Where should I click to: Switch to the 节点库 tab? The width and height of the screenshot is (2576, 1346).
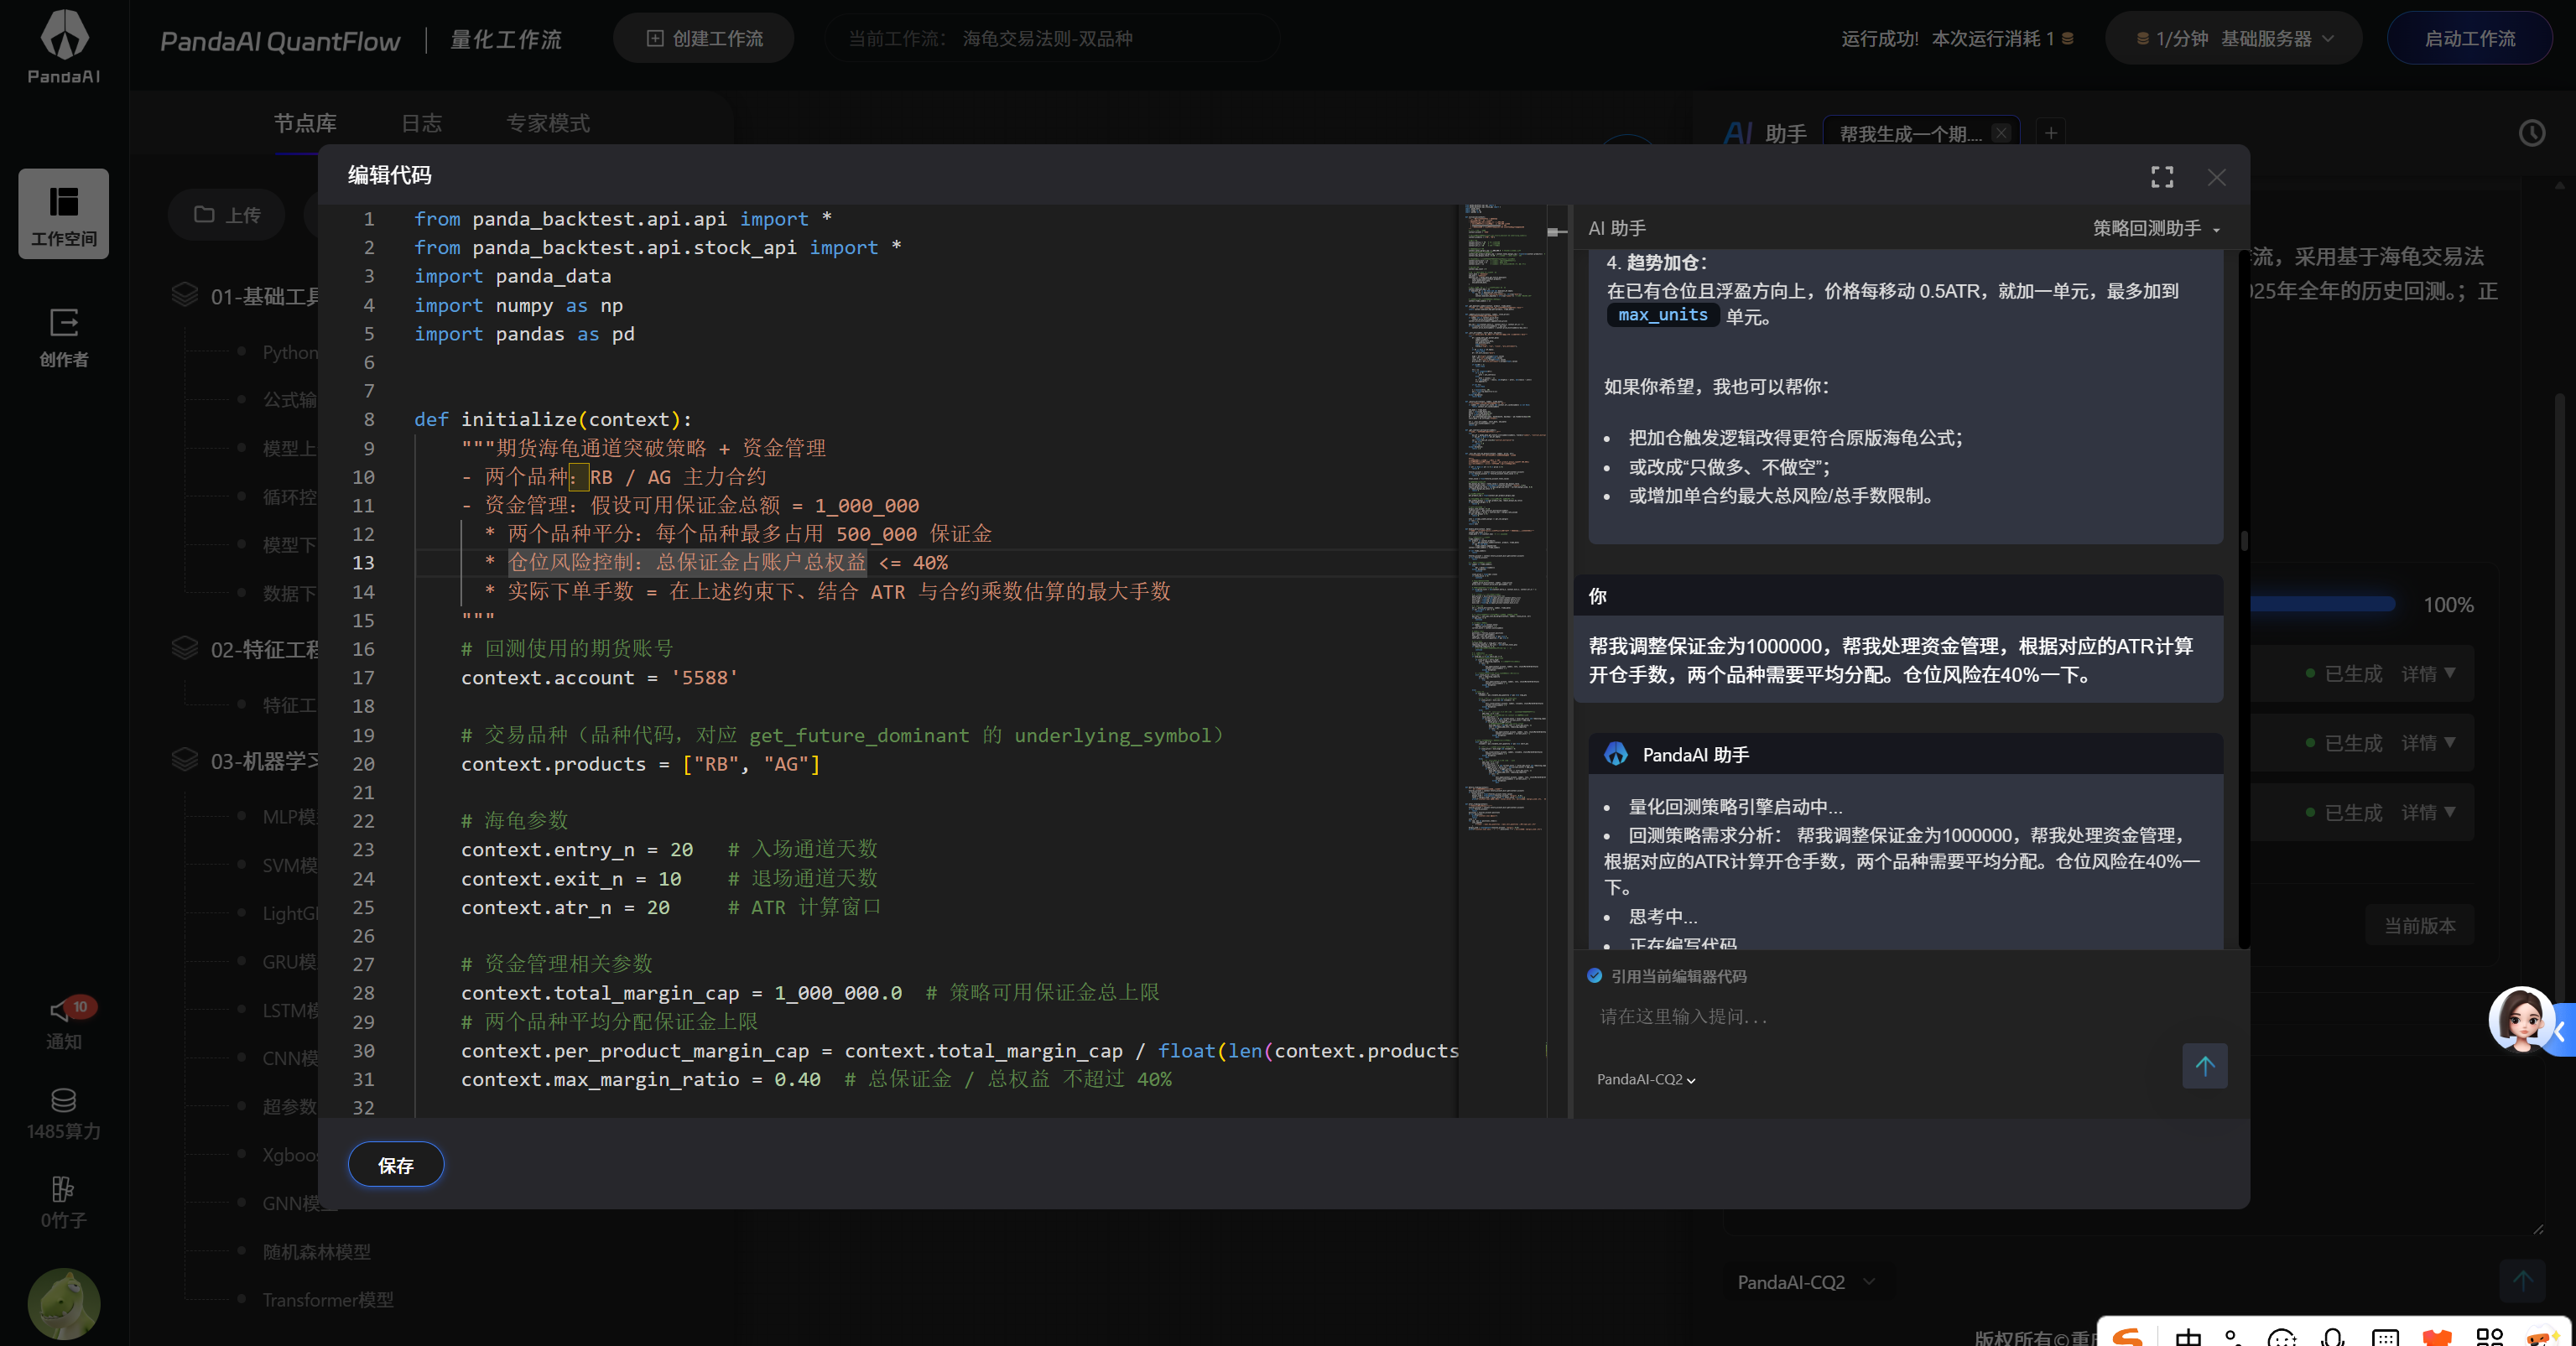[305, 123]
